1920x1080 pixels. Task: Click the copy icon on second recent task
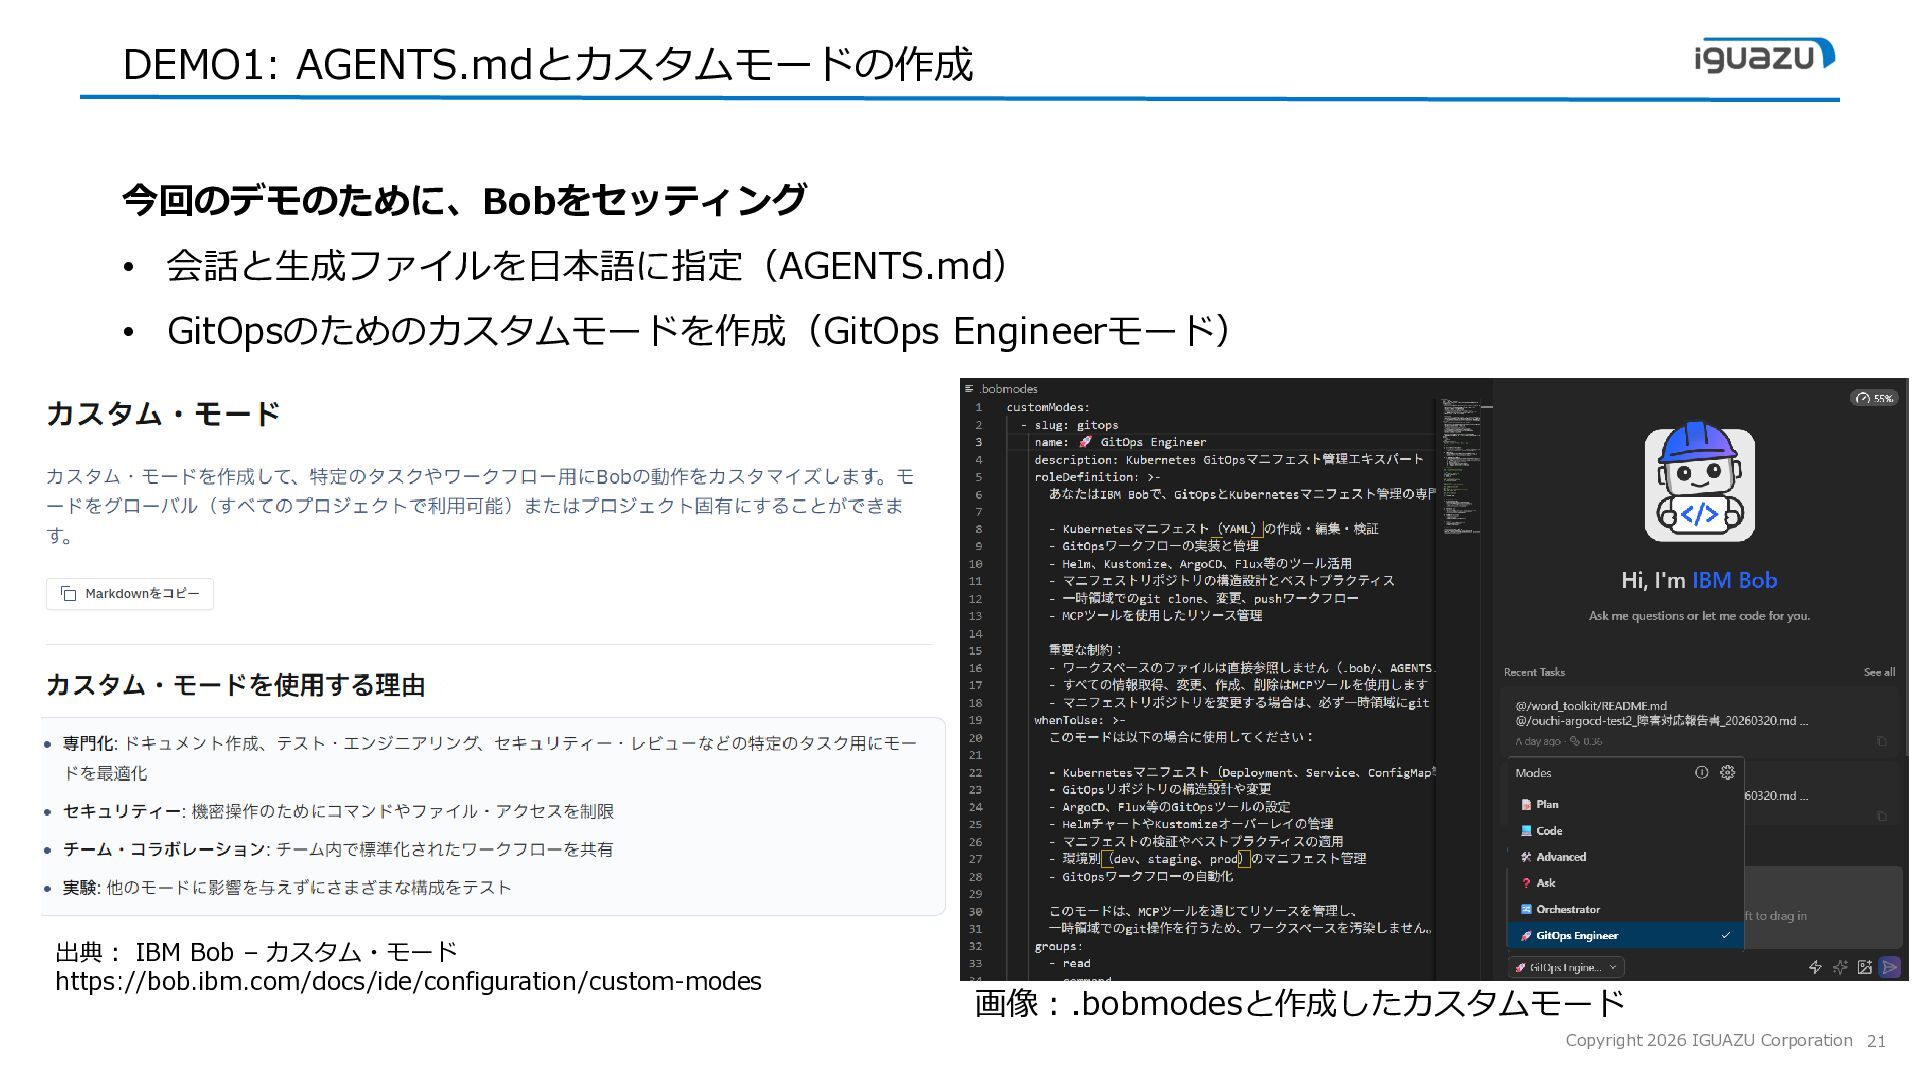tap(1881, 816)
